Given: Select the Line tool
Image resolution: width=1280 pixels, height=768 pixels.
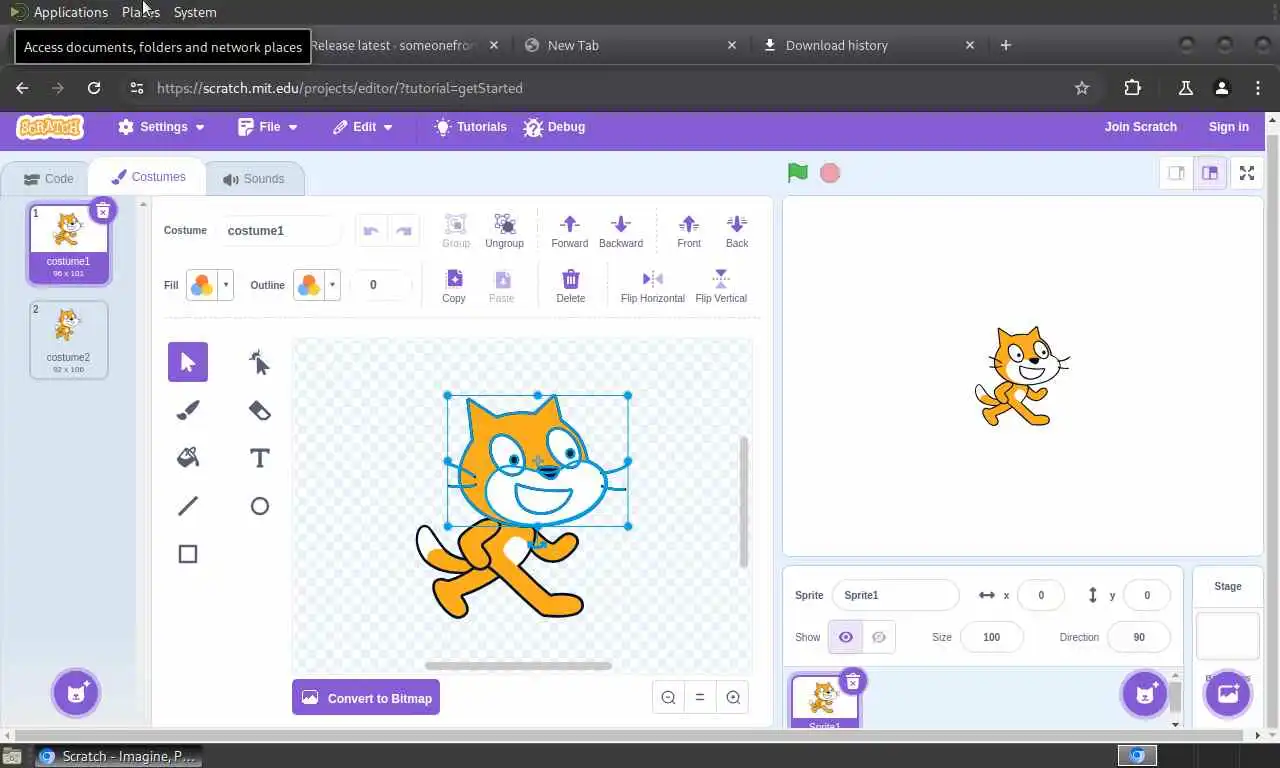Looking at the screenshot, I should pos(188,506).
